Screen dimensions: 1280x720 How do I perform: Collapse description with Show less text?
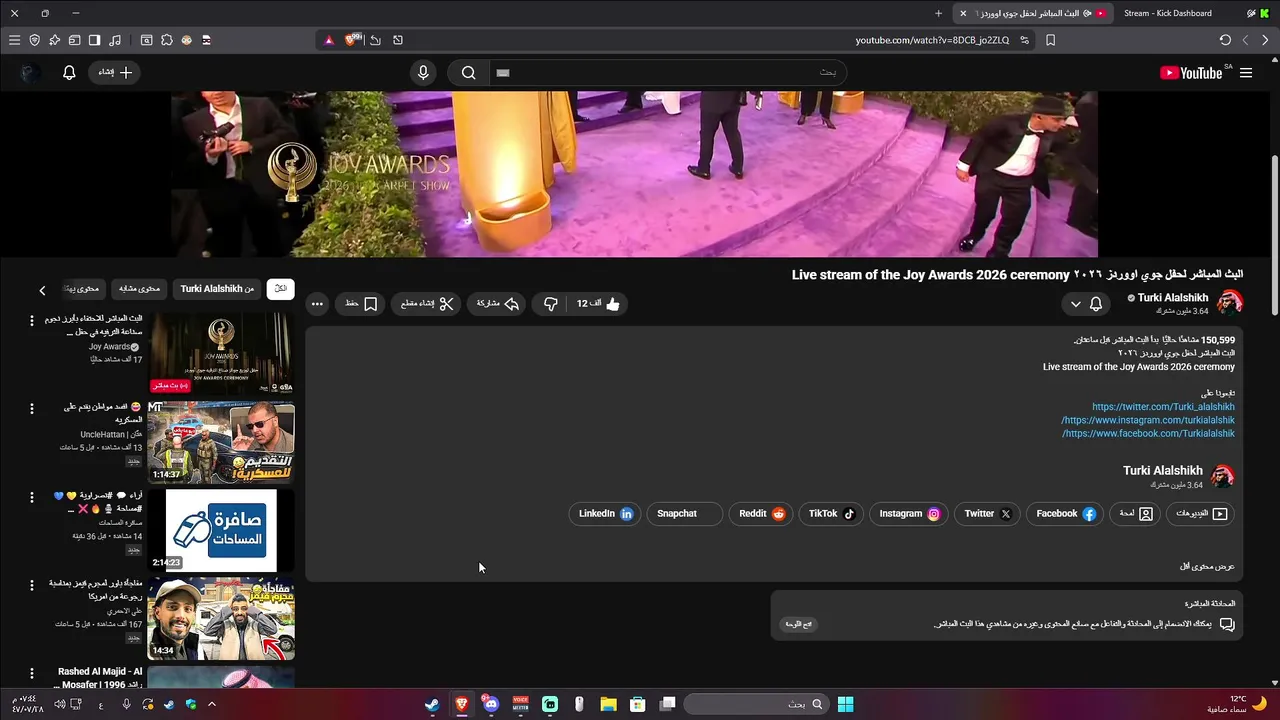pyautogui.click(x=1207, y=567)
